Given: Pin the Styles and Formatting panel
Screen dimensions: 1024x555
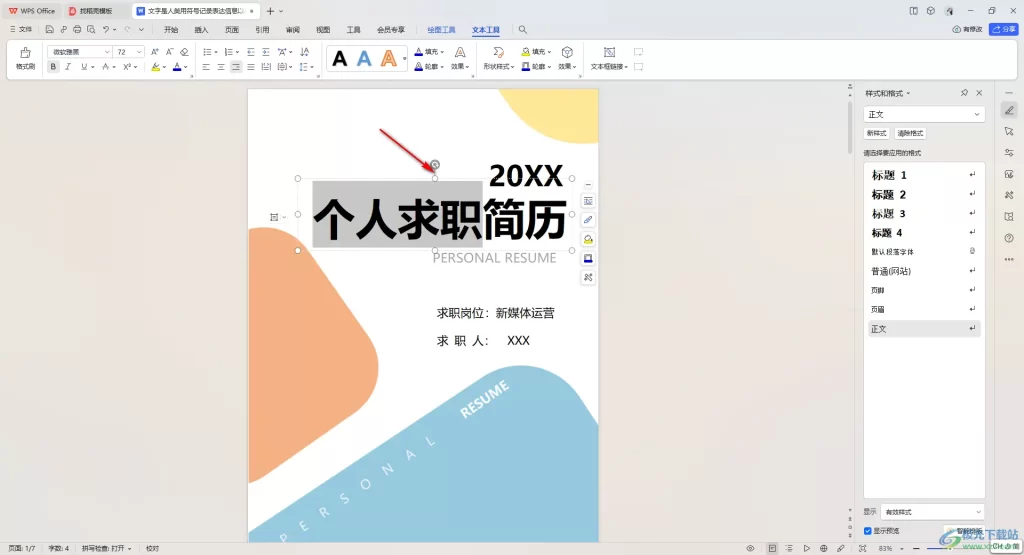Looking at the screenshot, I should pos(964,93).
